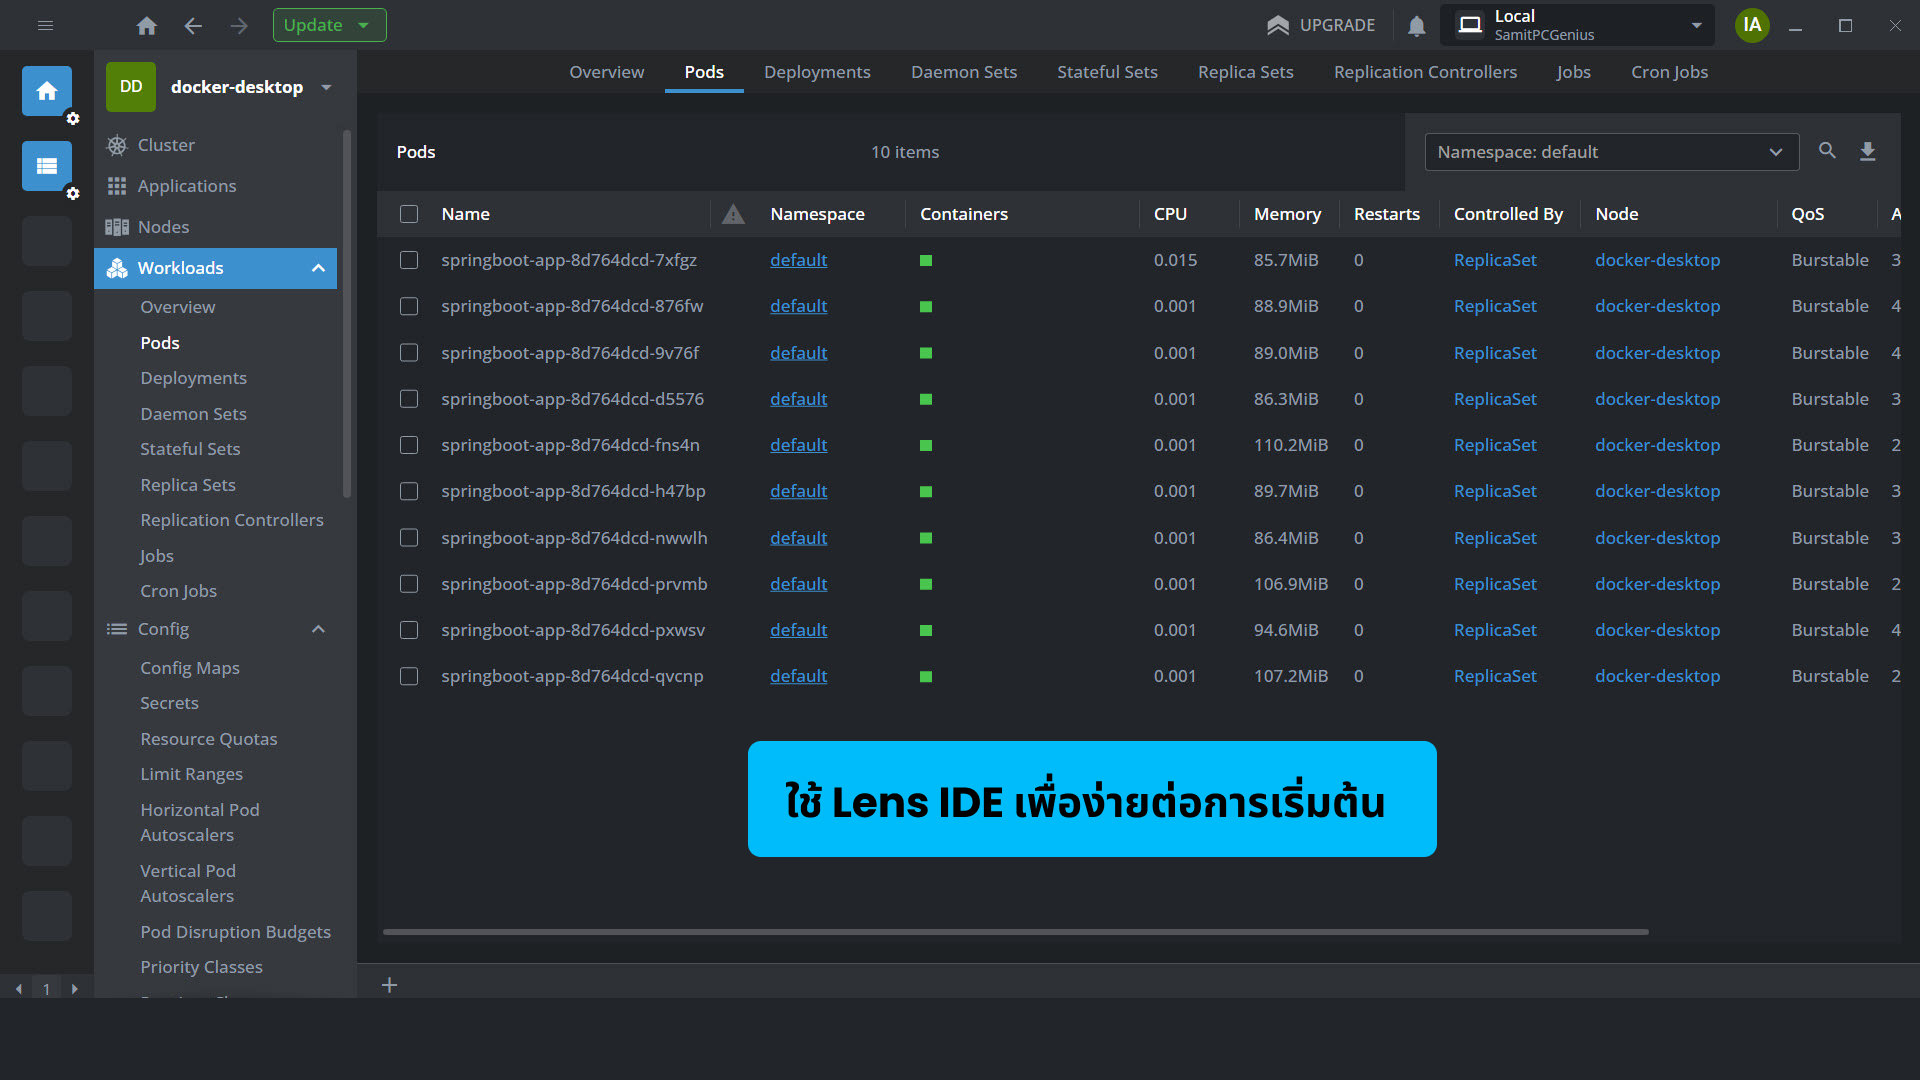Viewport: 1920px width, 1080px height.
Task: Open docker-desktop node link for pod qvcnp
Action: [x=1657, y=676]
